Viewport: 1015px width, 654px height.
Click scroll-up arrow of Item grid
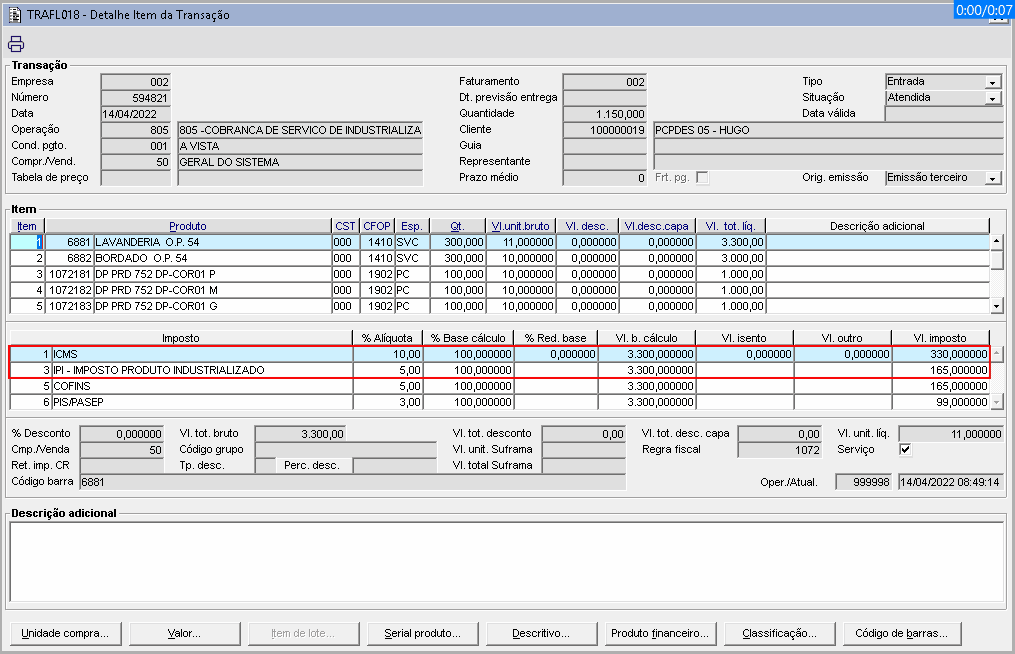click(x=997, y=242)
